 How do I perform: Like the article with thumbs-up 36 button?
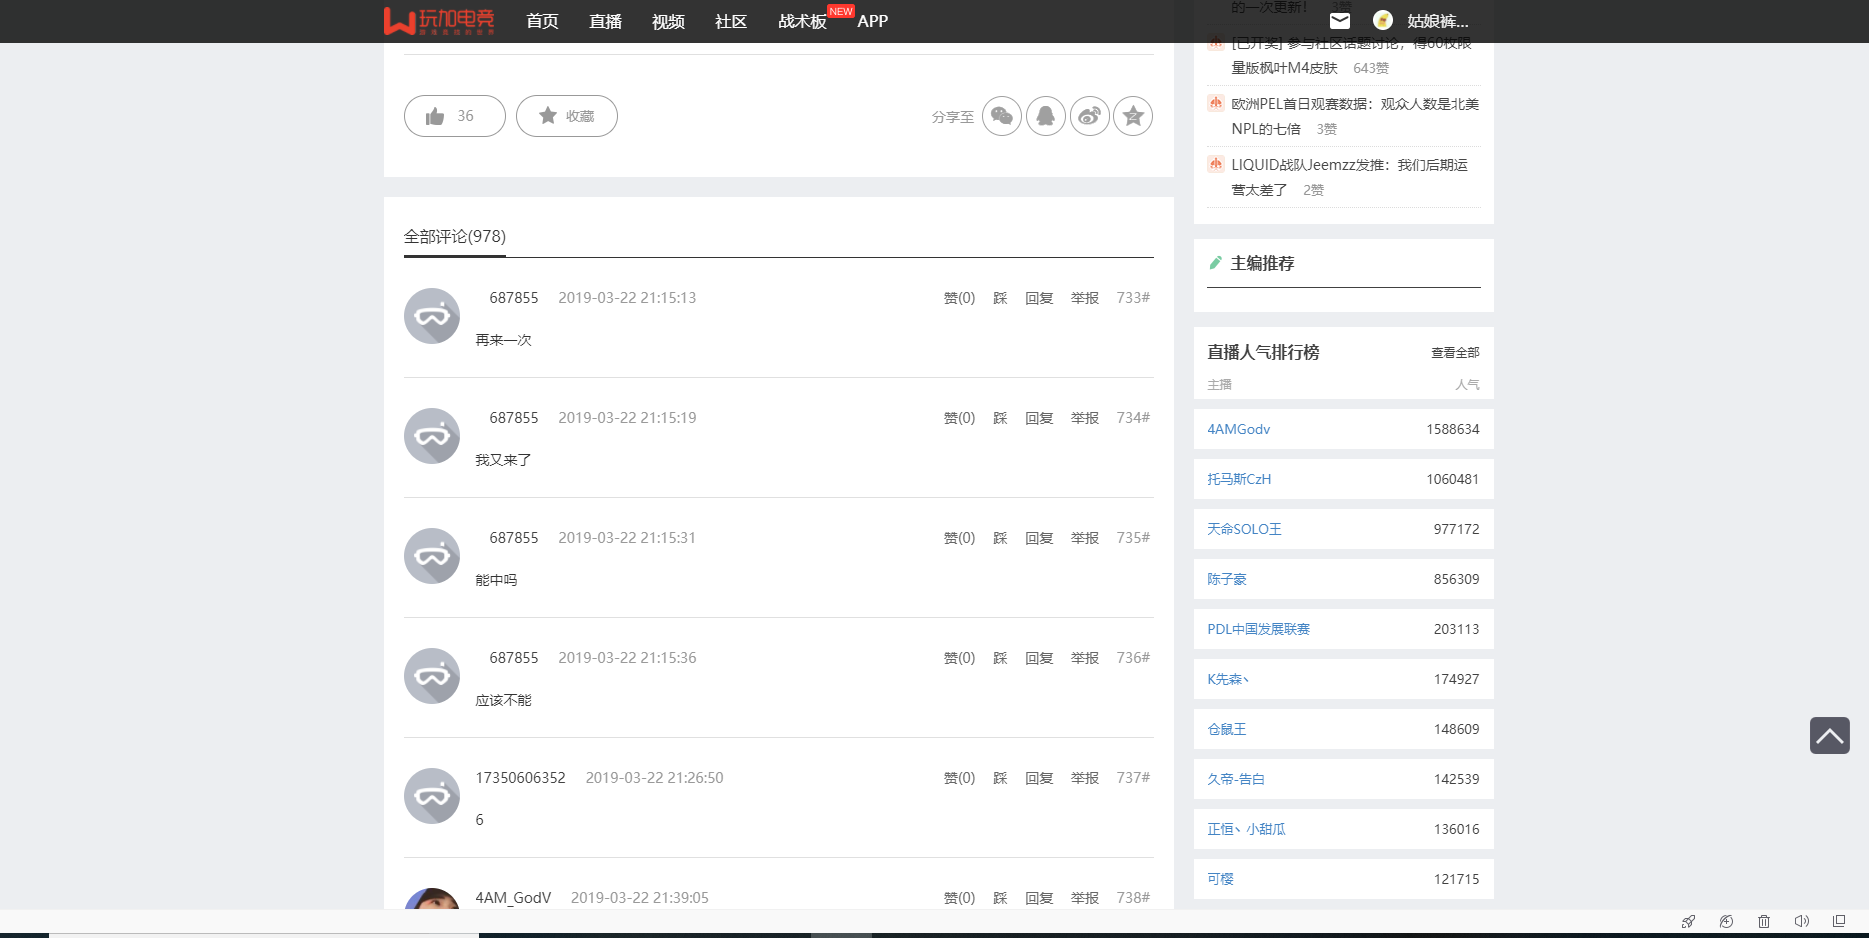pos(455,116)
